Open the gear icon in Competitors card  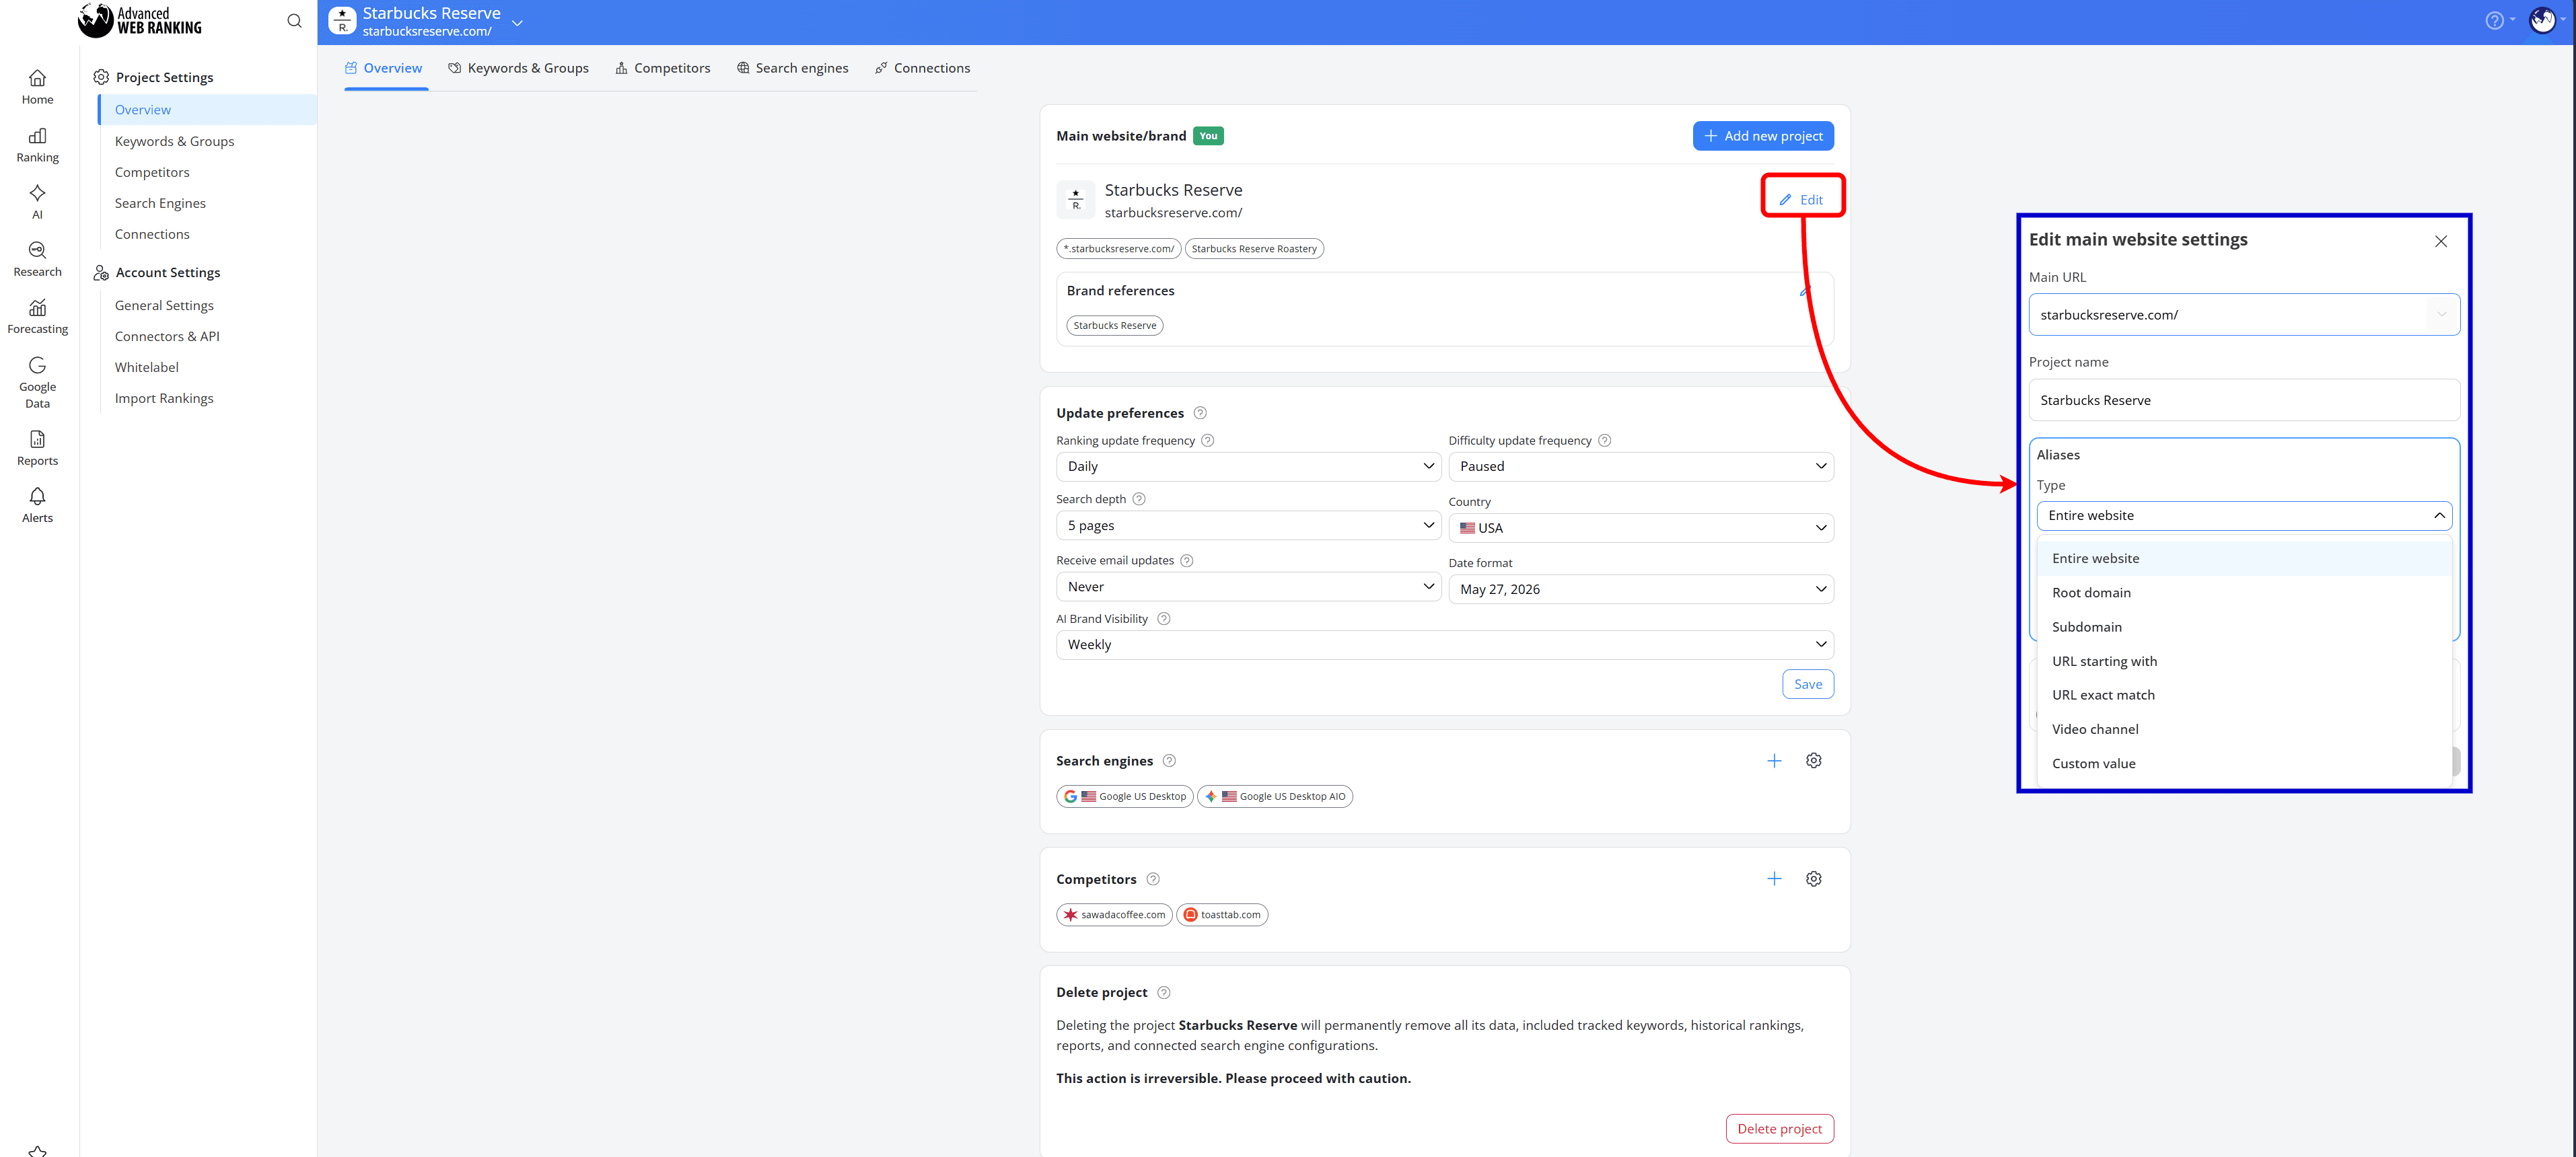[x=1814, y=879]
